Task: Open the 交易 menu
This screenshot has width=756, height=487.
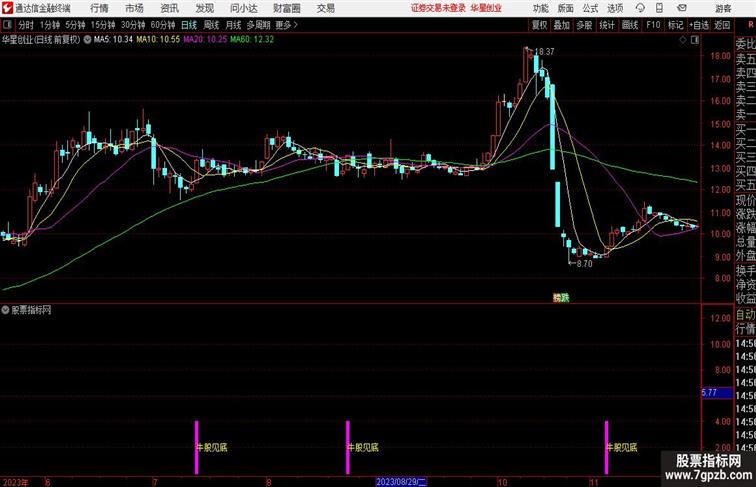Action: click(325, 8)
